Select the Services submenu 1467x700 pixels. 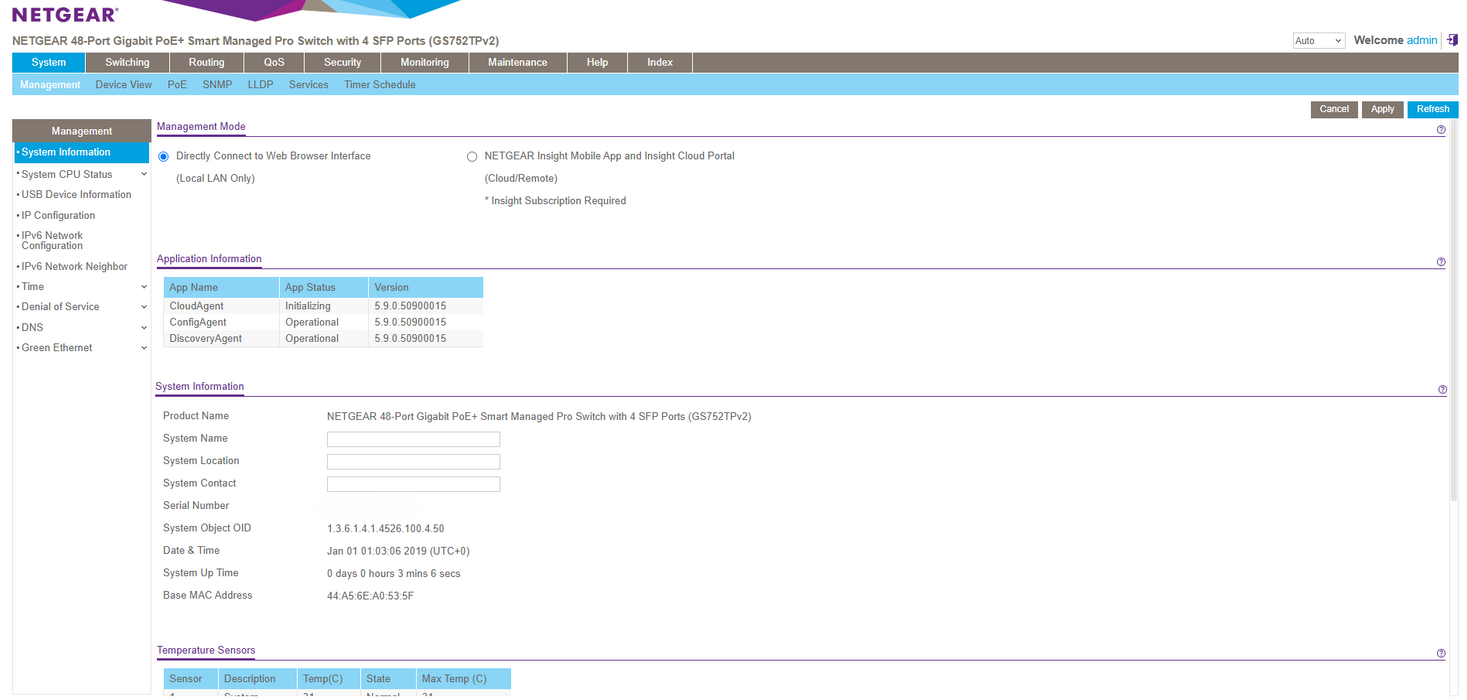pos(309,85)
